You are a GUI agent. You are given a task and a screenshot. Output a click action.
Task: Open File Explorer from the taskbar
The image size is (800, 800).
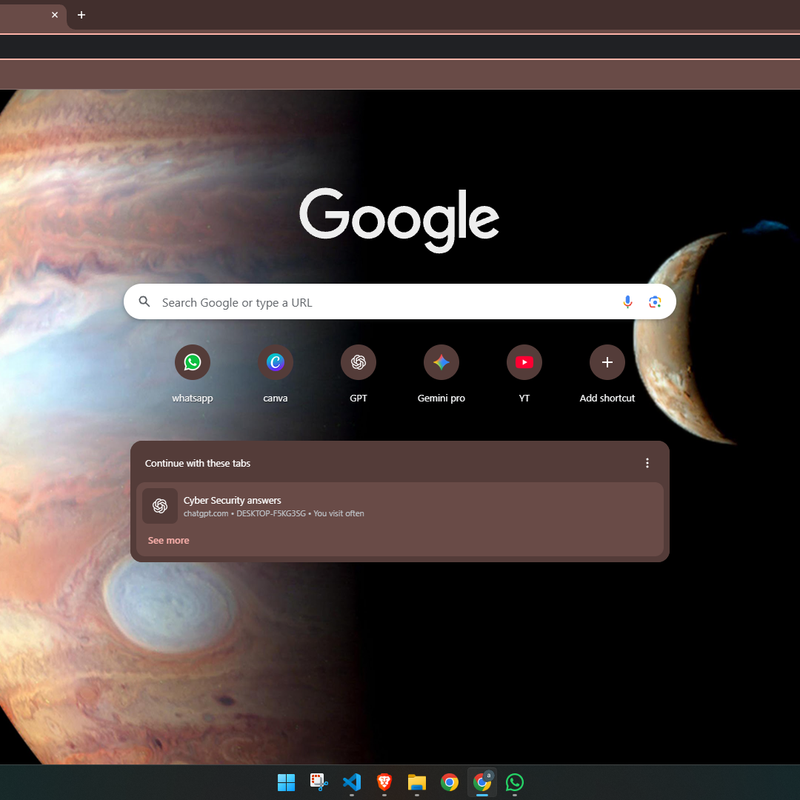tap(417, 782)
